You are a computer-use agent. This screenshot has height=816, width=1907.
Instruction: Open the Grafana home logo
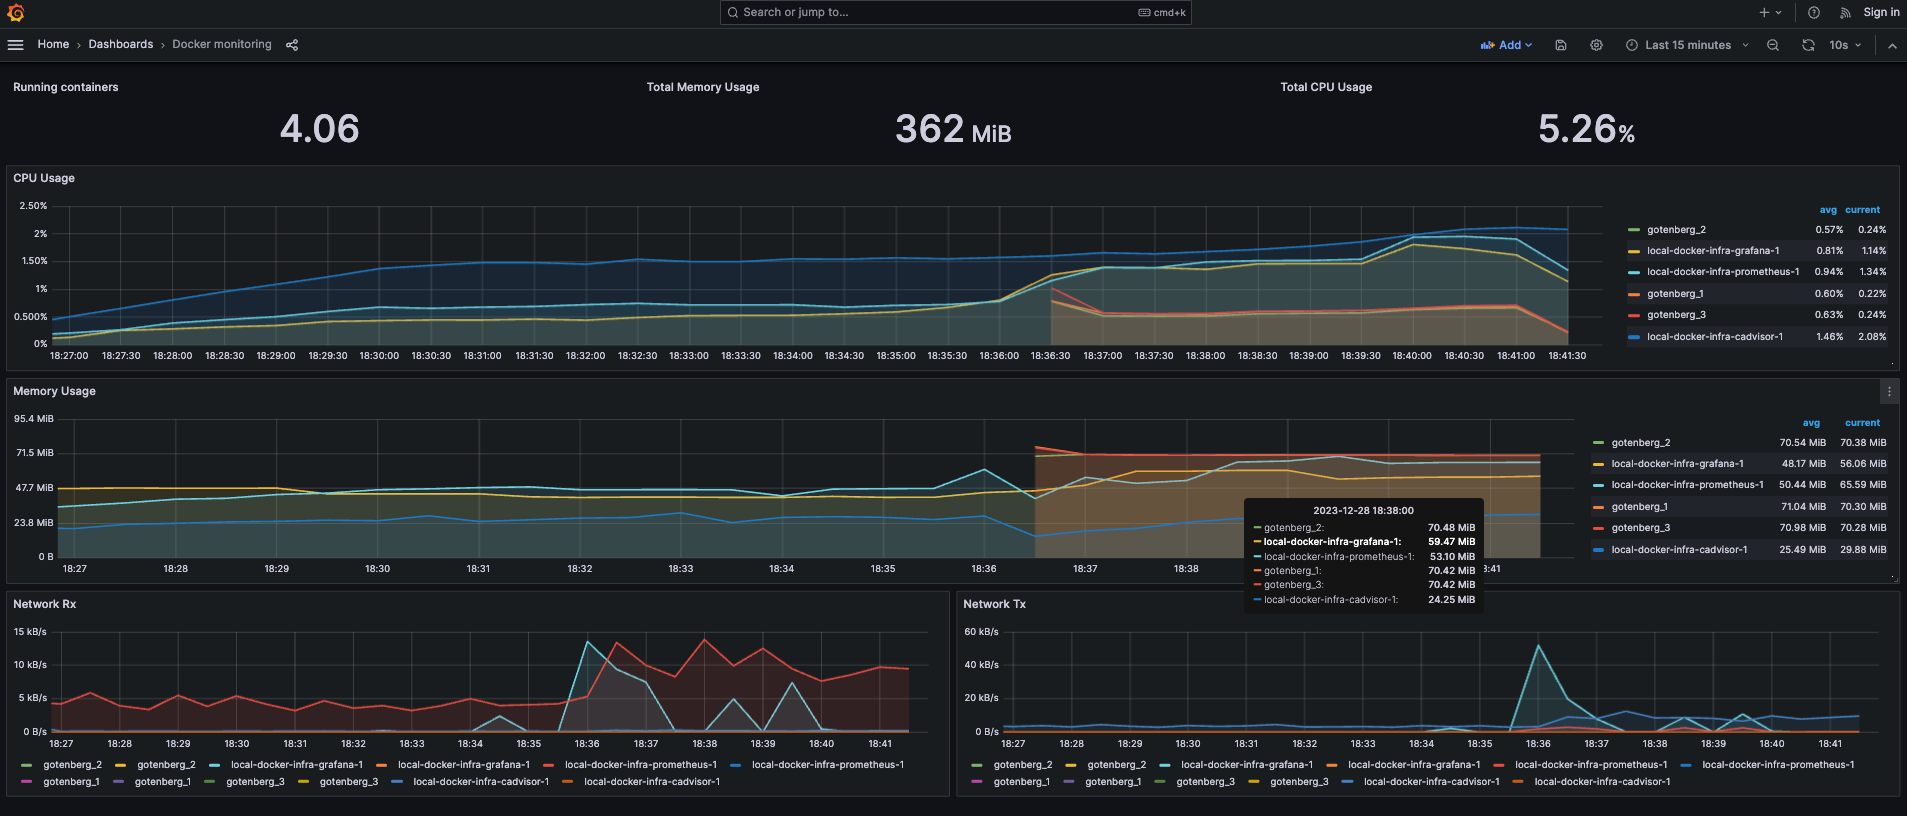tap(16, 13)
